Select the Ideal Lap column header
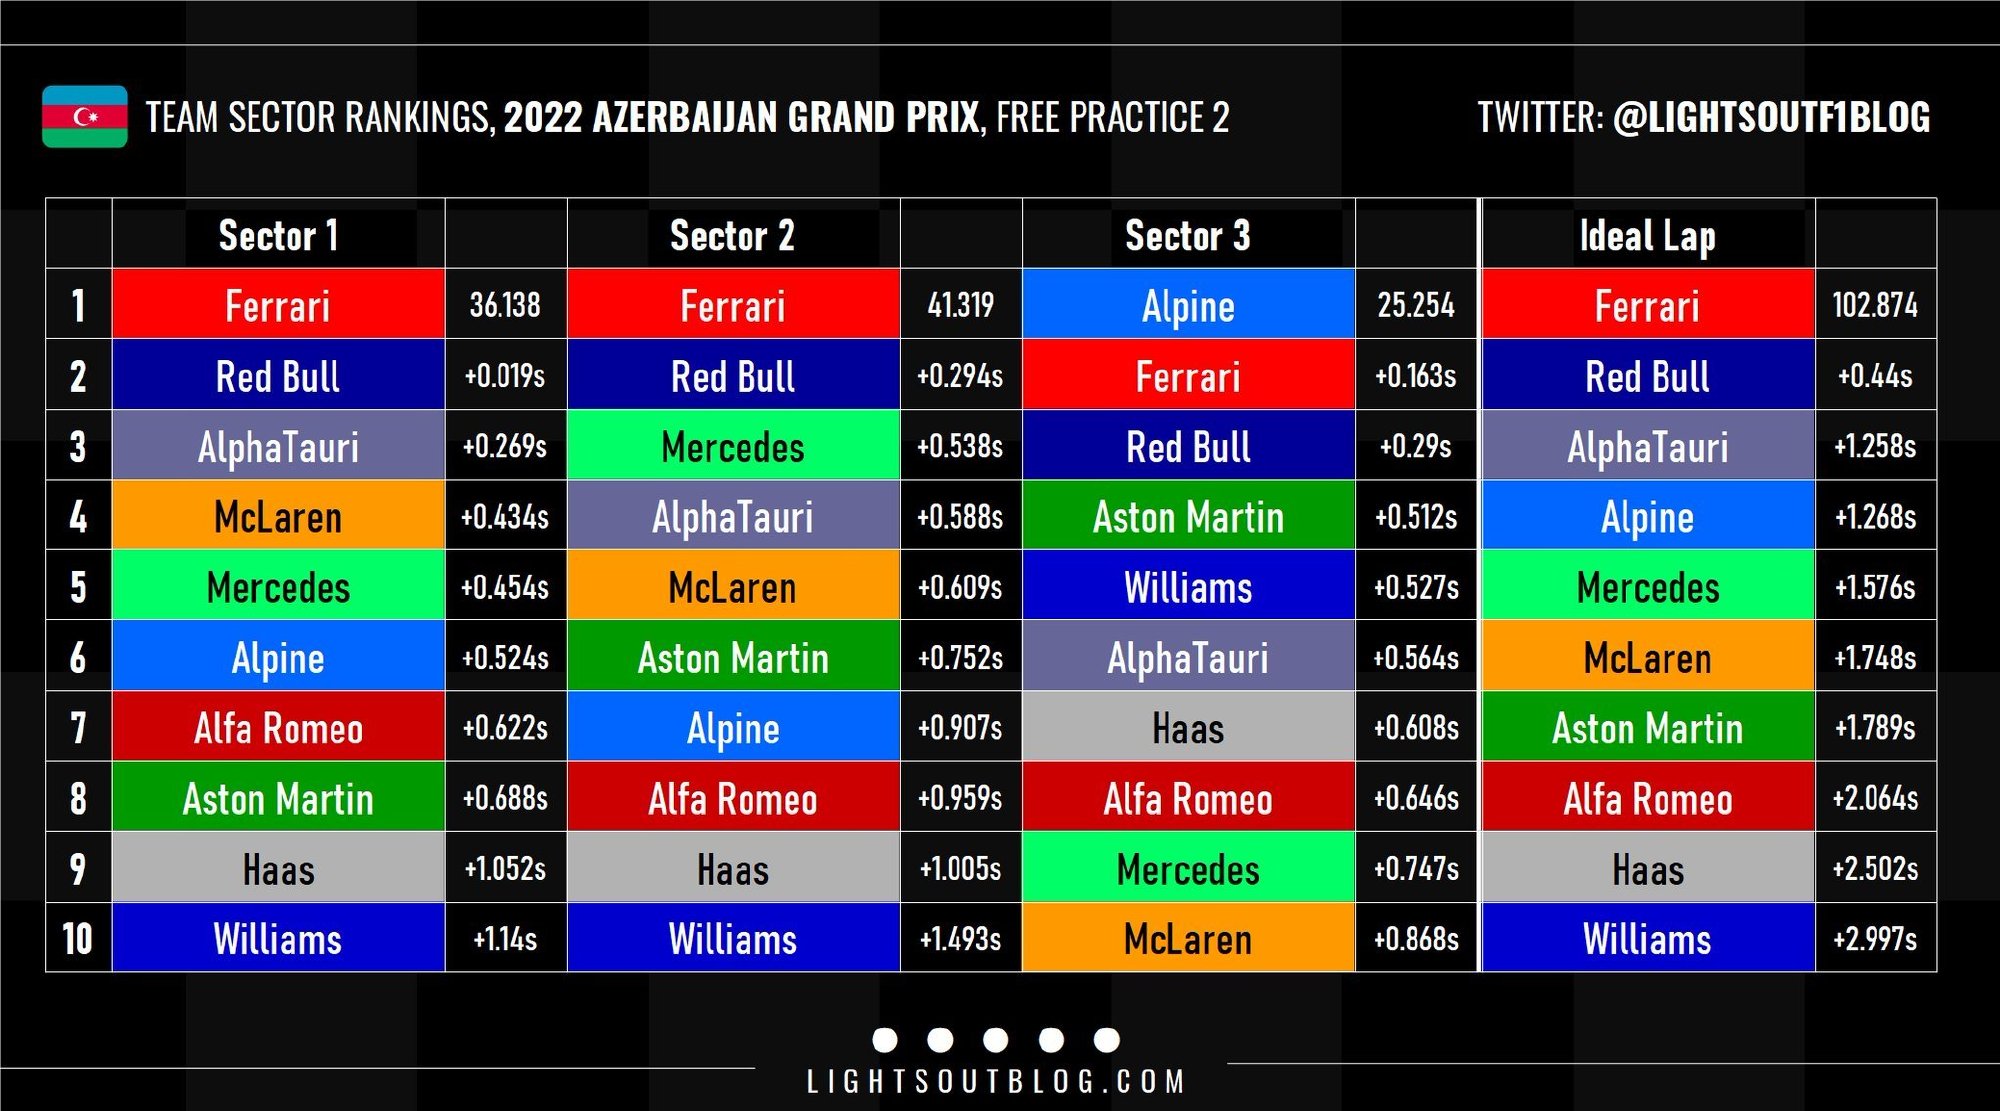This screenshot has height=1111, width=2000. 1648,236
